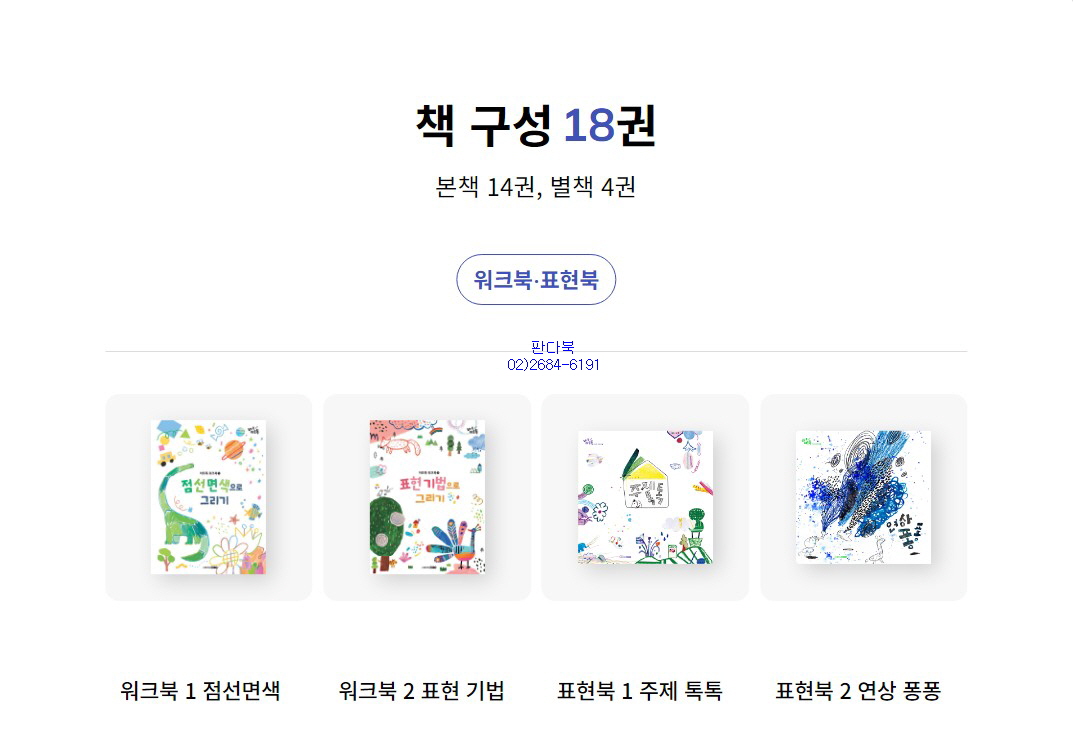
Task: Open the 점선면색으로 그리기 book cover
Action: [x=208, y=497]
